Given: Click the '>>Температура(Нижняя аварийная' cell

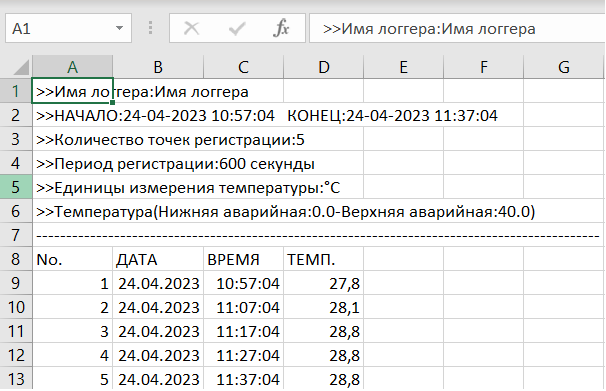Looking at the screenshot, I should (x=72, y=211).
